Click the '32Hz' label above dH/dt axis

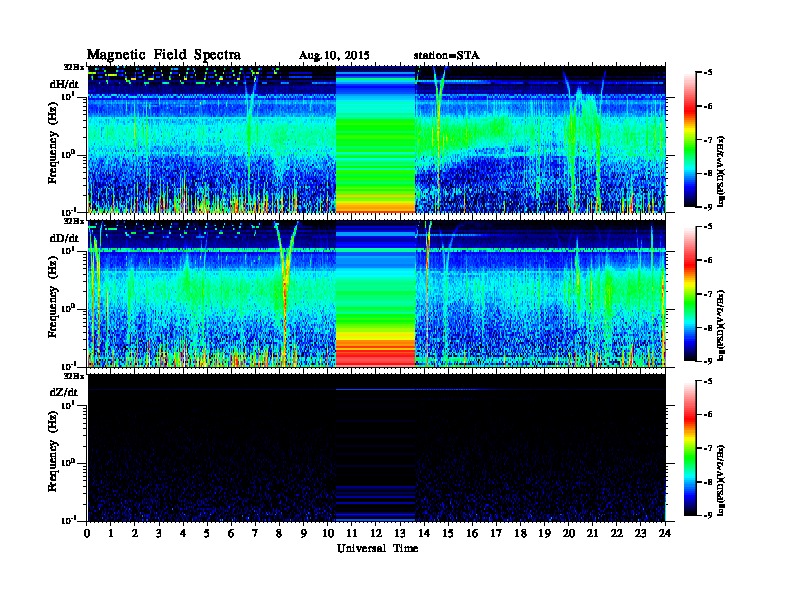point(74,66)
